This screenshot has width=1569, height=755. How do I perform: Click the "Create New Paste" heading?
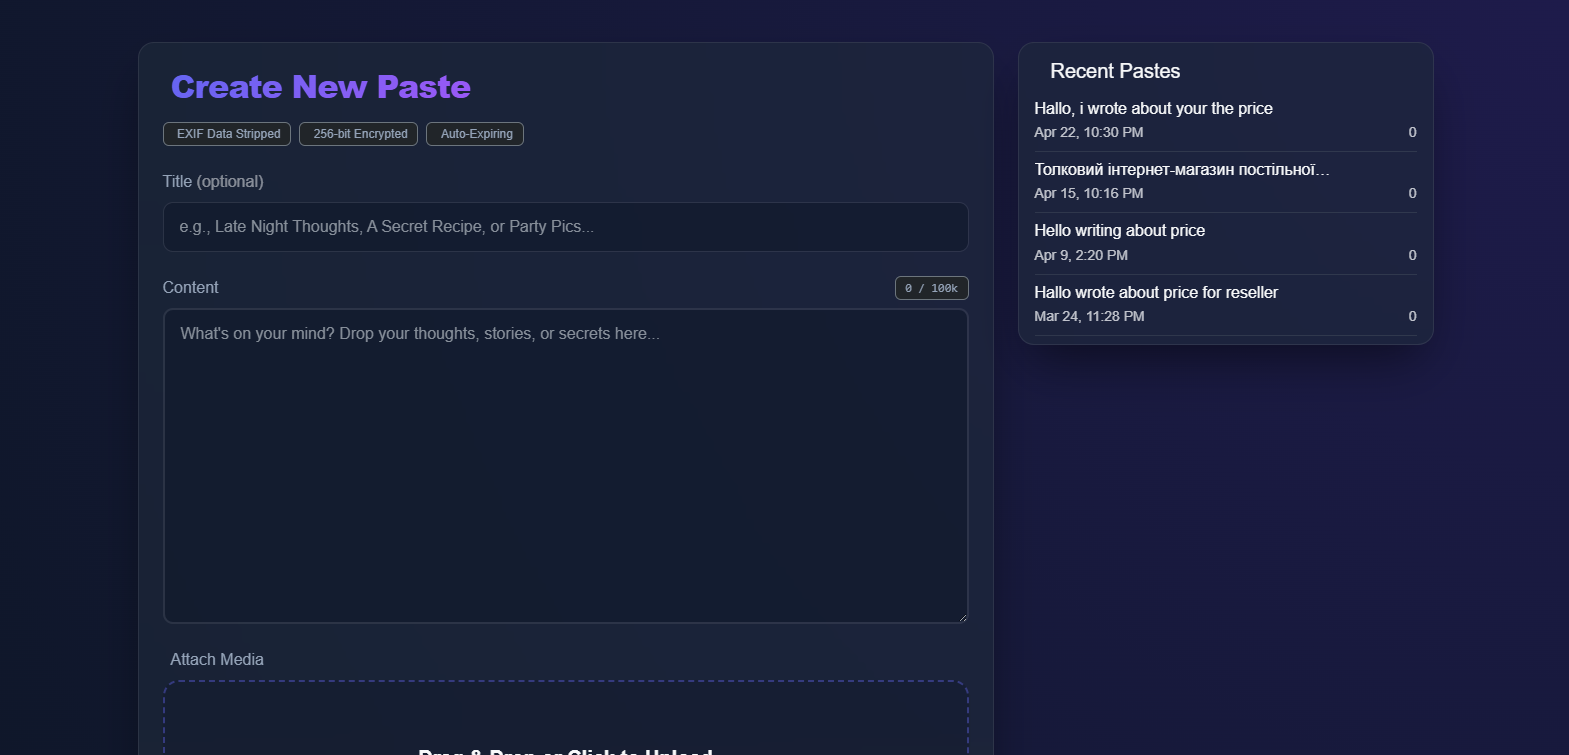(320, 87)
